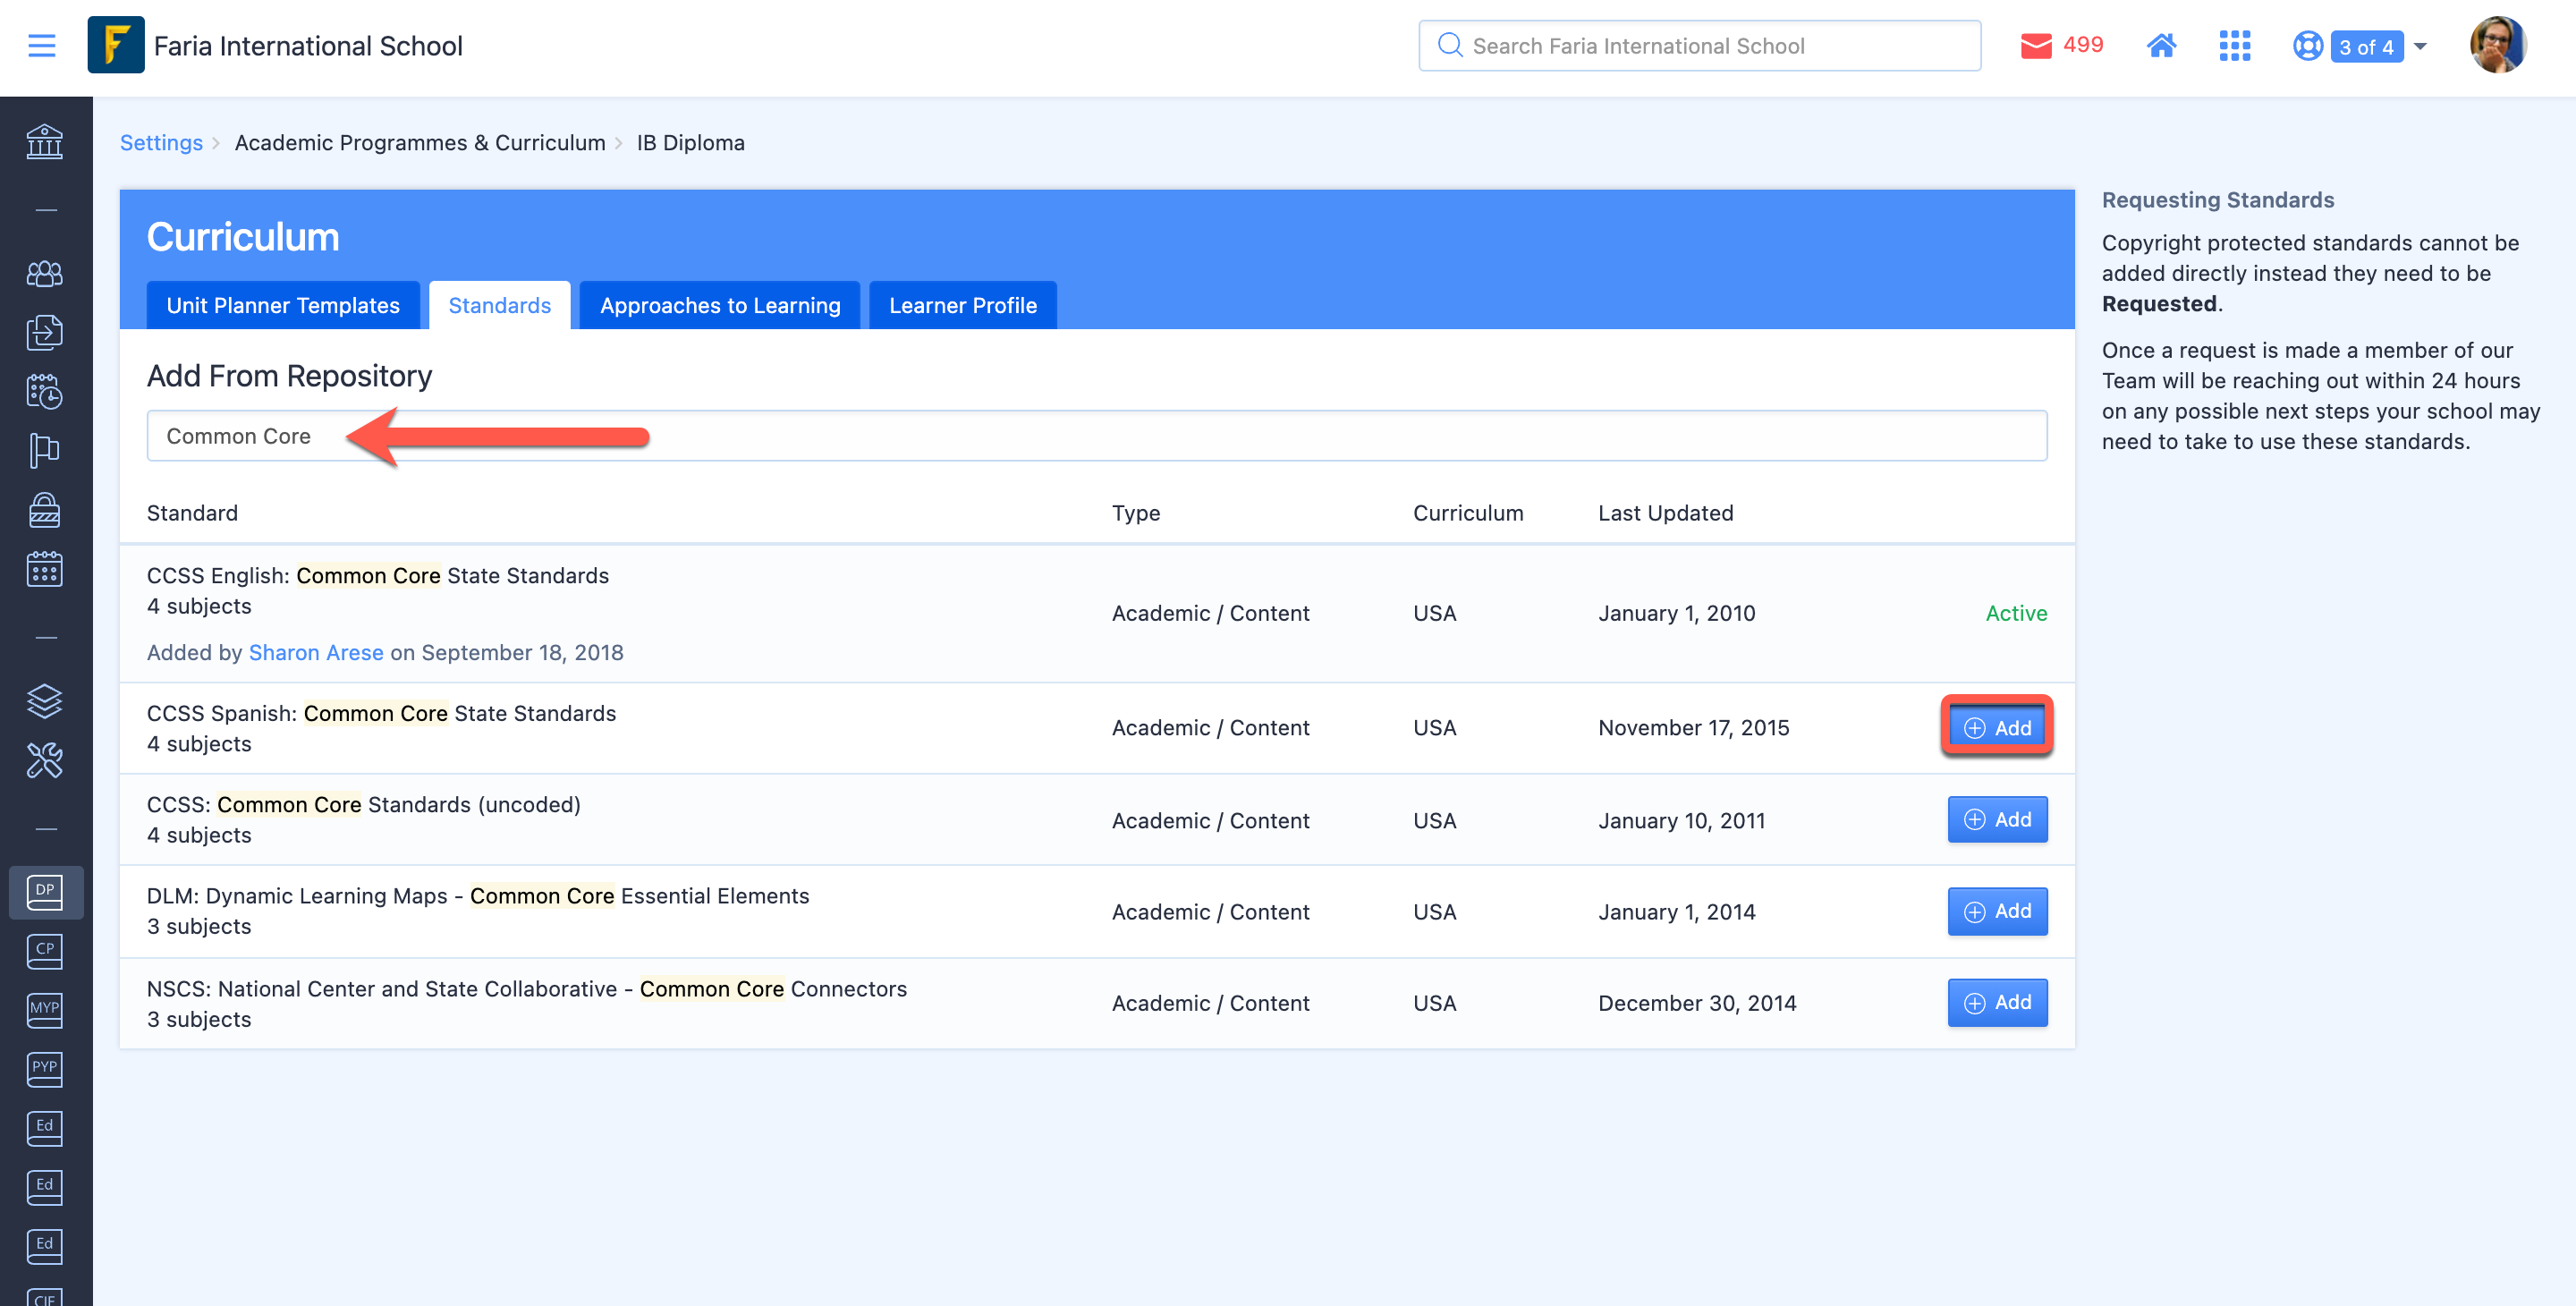The width and height of the screenshot is (2576, 1306).
Task: Click the Last Updated column header
Action: coord(1665,513)
